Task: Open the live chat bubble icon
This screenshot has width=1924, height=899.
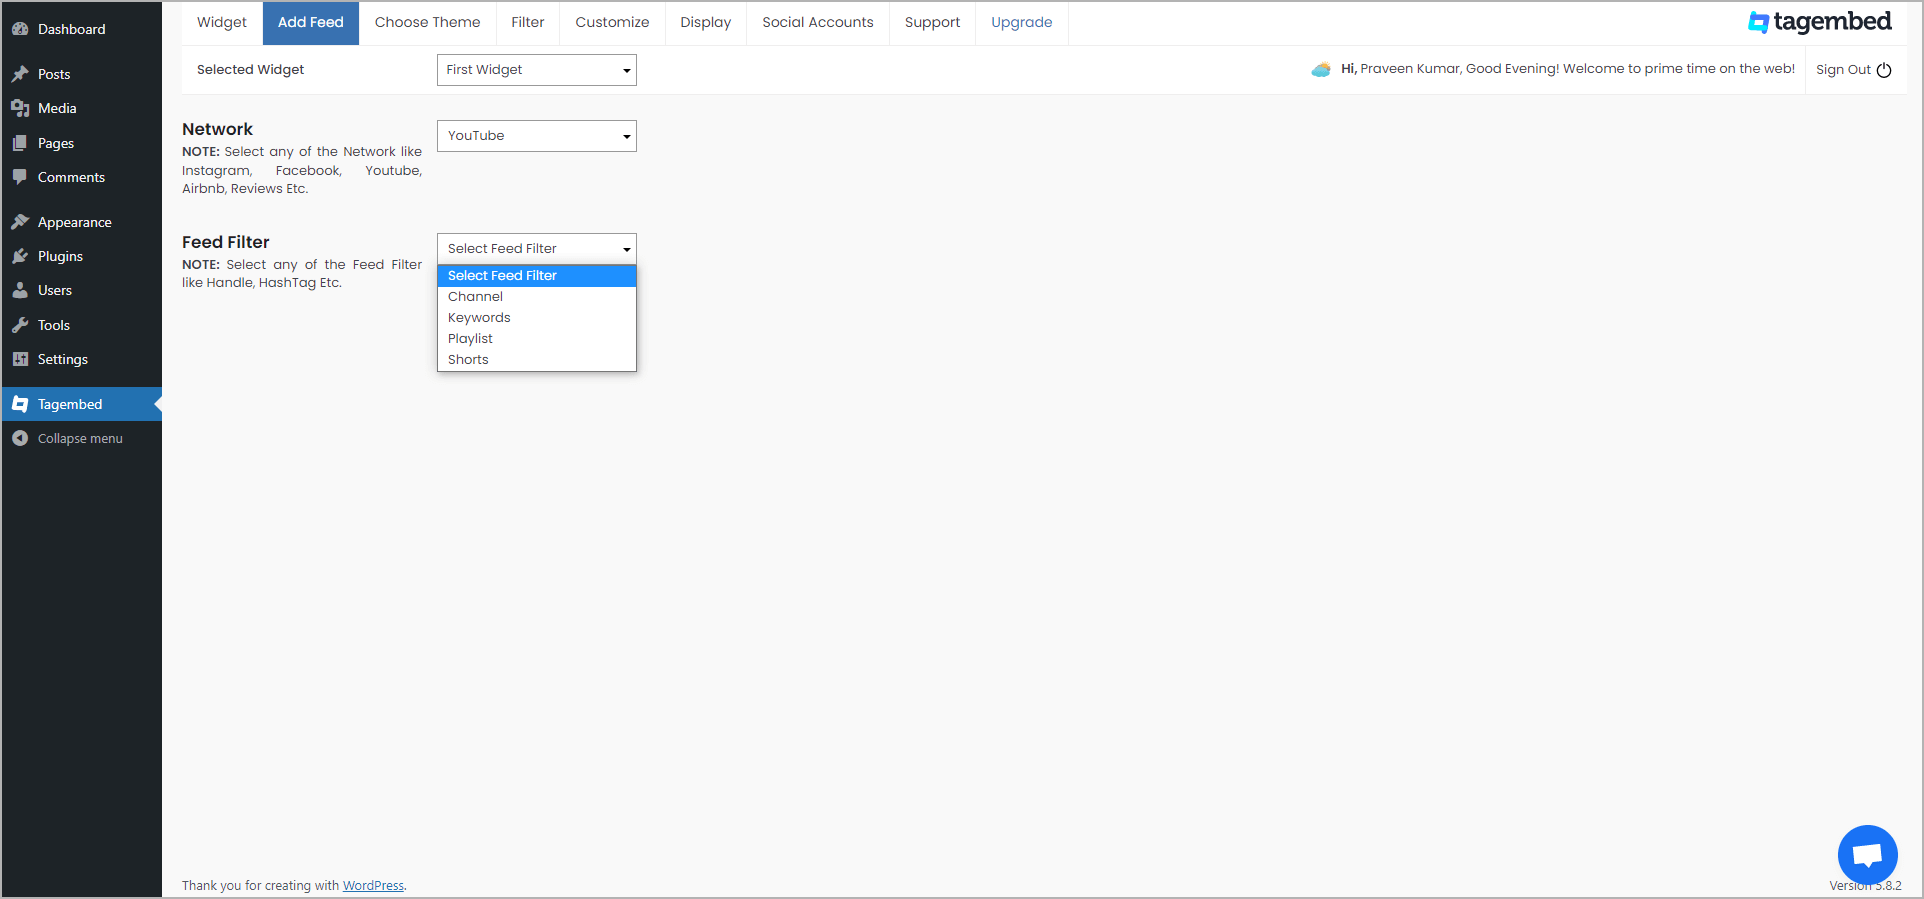Action: click(x=1867, y=855)
